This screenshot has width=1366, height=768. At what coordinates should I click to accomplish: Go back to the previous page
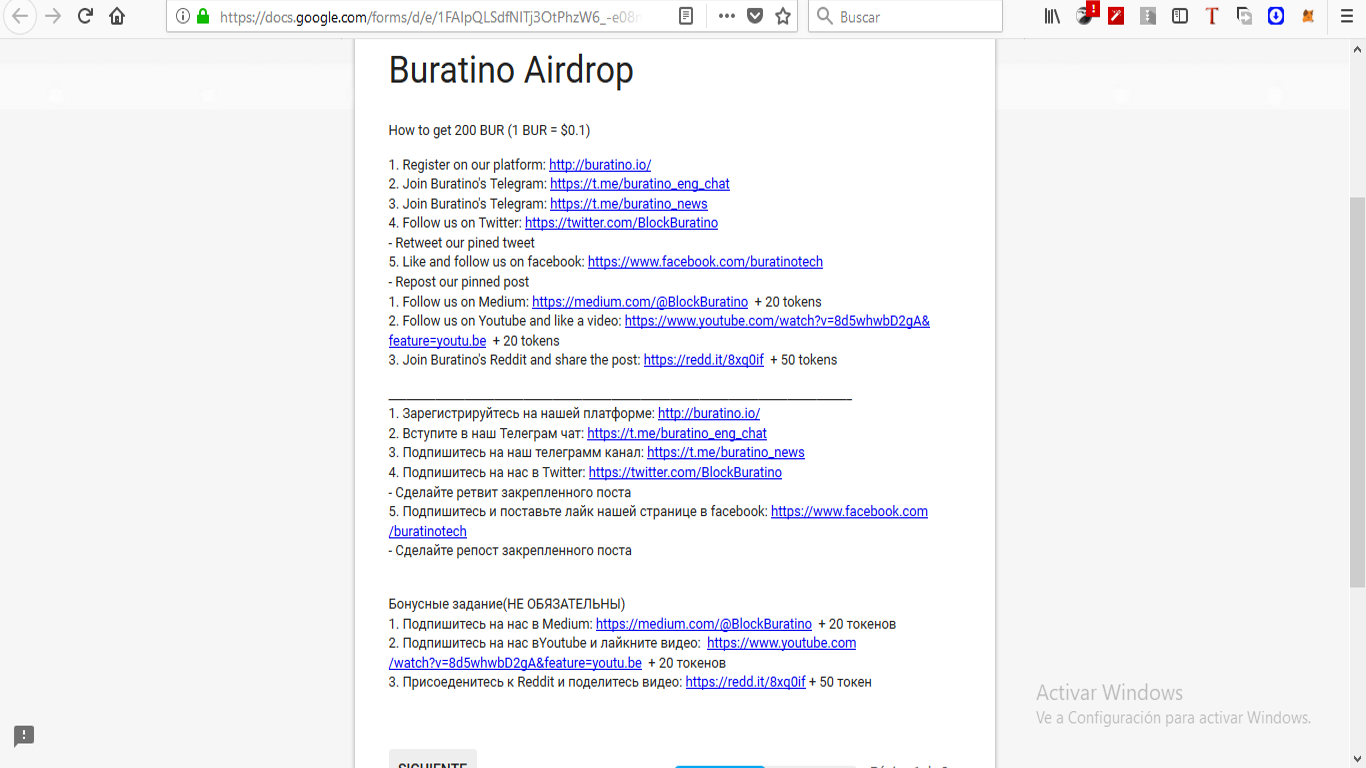pos(20,16)
